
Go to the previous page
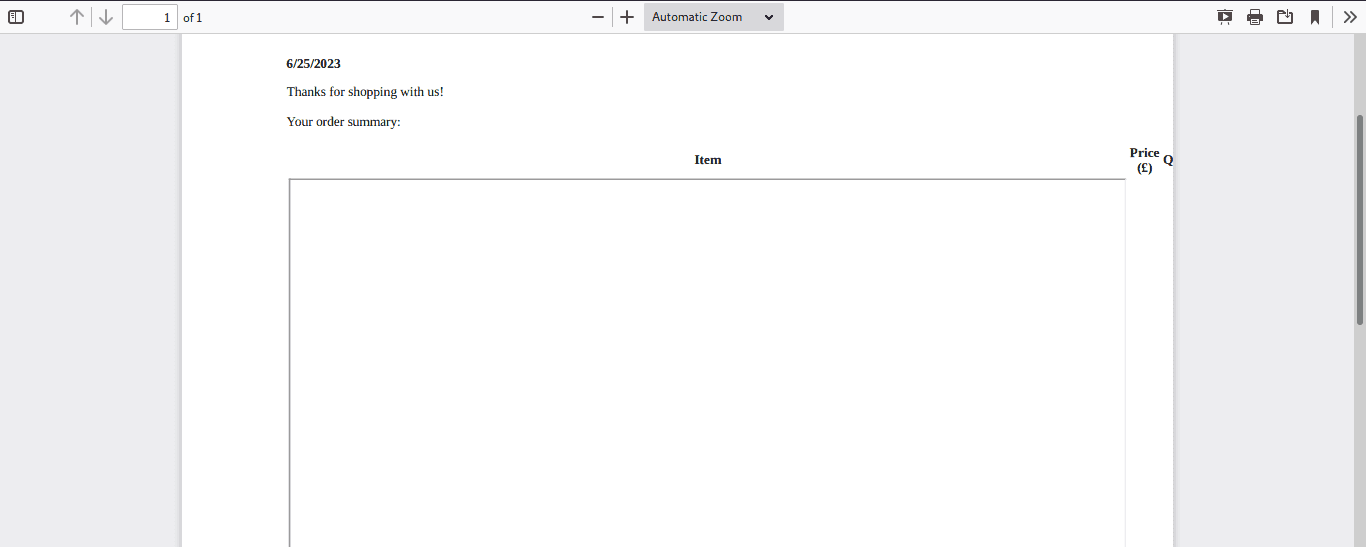click(x=77, y=17)
